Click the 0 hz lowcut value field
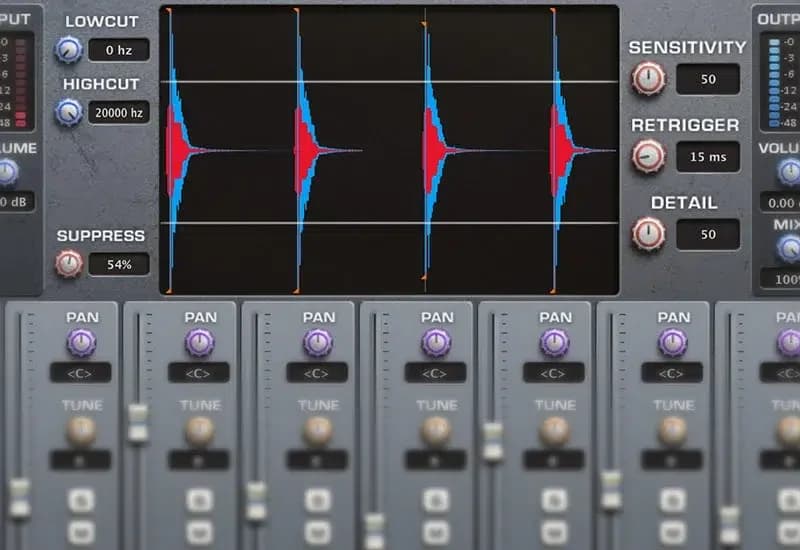Viewport: 800px width, 550px height. pos(119,50)
